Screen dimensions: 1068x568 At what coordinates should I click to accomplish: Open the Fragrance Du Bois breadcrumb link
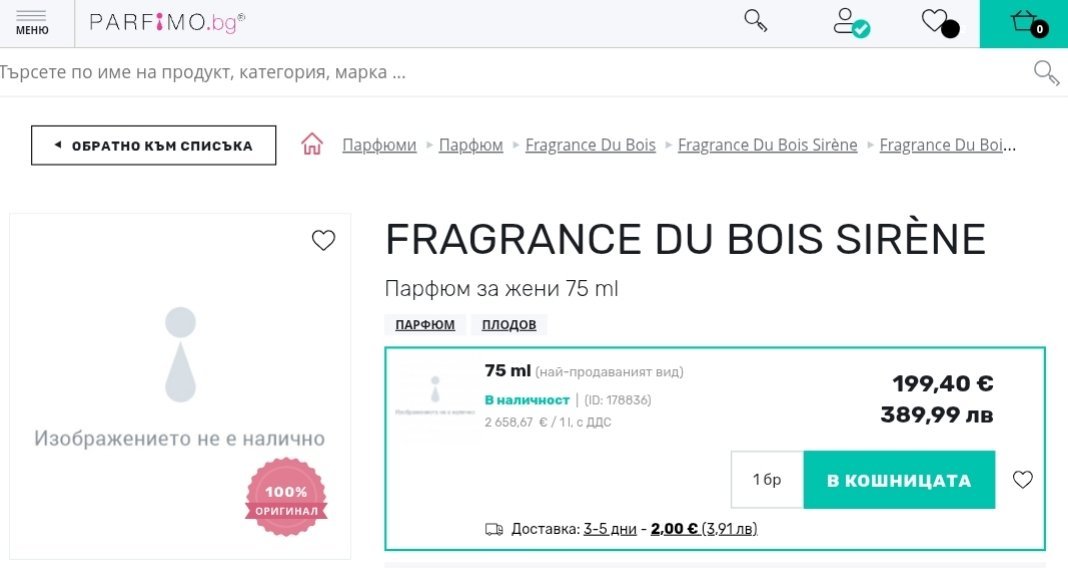tap(590, 145)
